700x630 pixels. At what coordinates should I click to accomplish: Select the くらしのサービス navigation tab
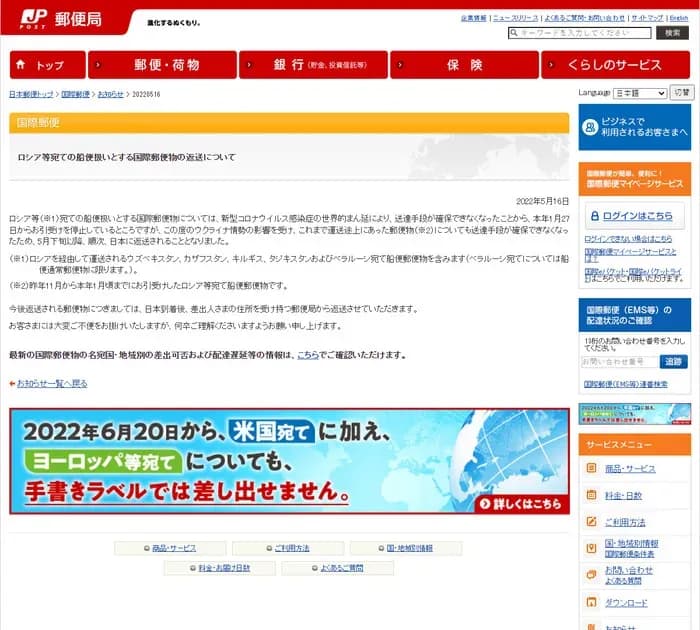point(615,65)
